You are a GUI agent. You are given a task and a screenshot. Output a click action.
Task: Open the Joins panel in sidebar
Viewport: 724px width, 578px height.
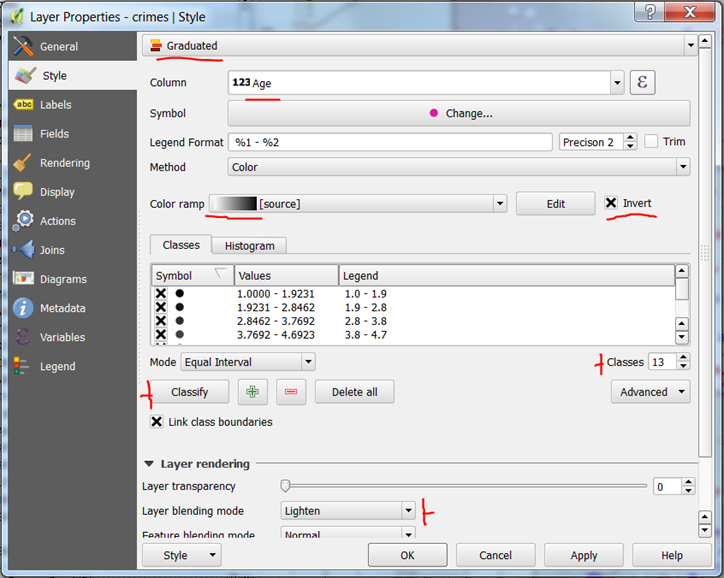52,250
